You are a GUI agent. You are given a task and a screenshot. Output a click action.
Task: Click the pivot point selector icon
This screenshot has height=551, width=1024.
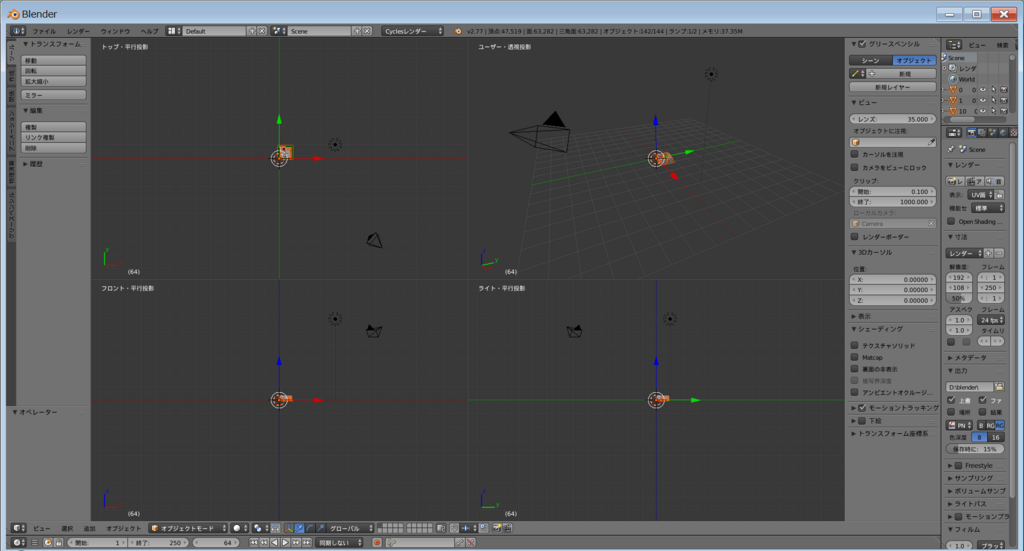click(260, 528)
